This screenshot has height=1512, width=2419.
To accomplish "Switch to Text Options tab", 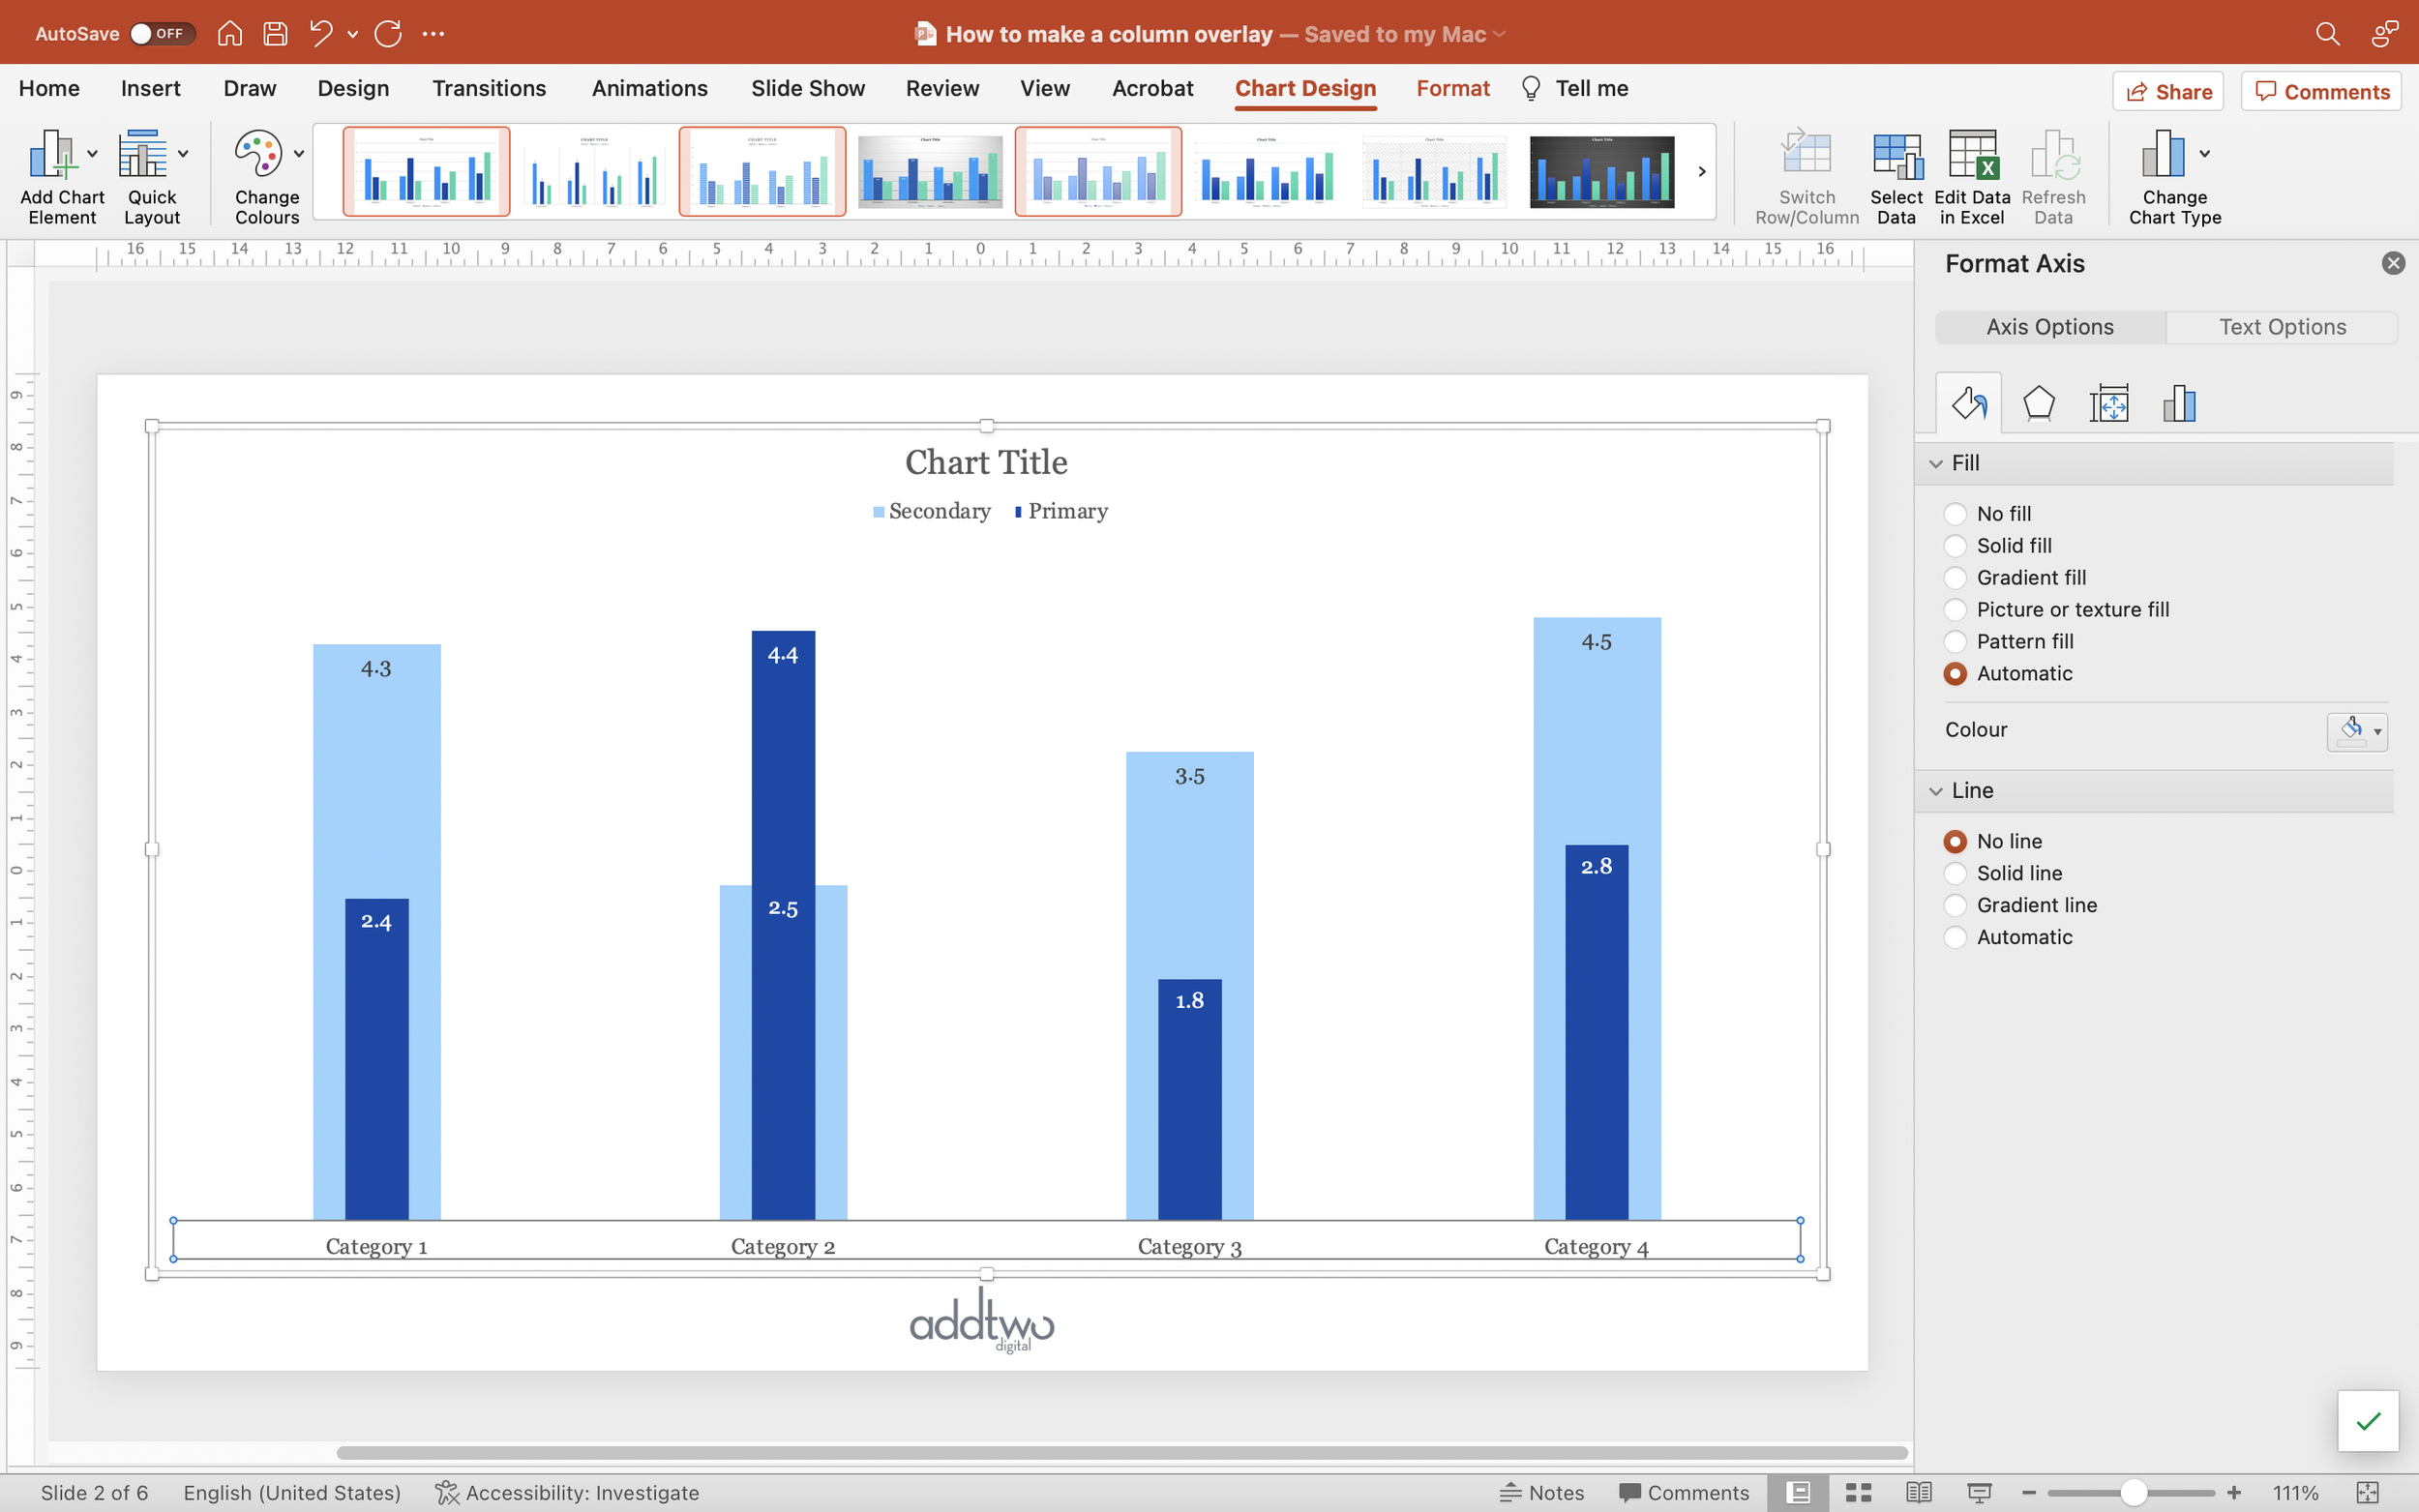I will 2281,327.
